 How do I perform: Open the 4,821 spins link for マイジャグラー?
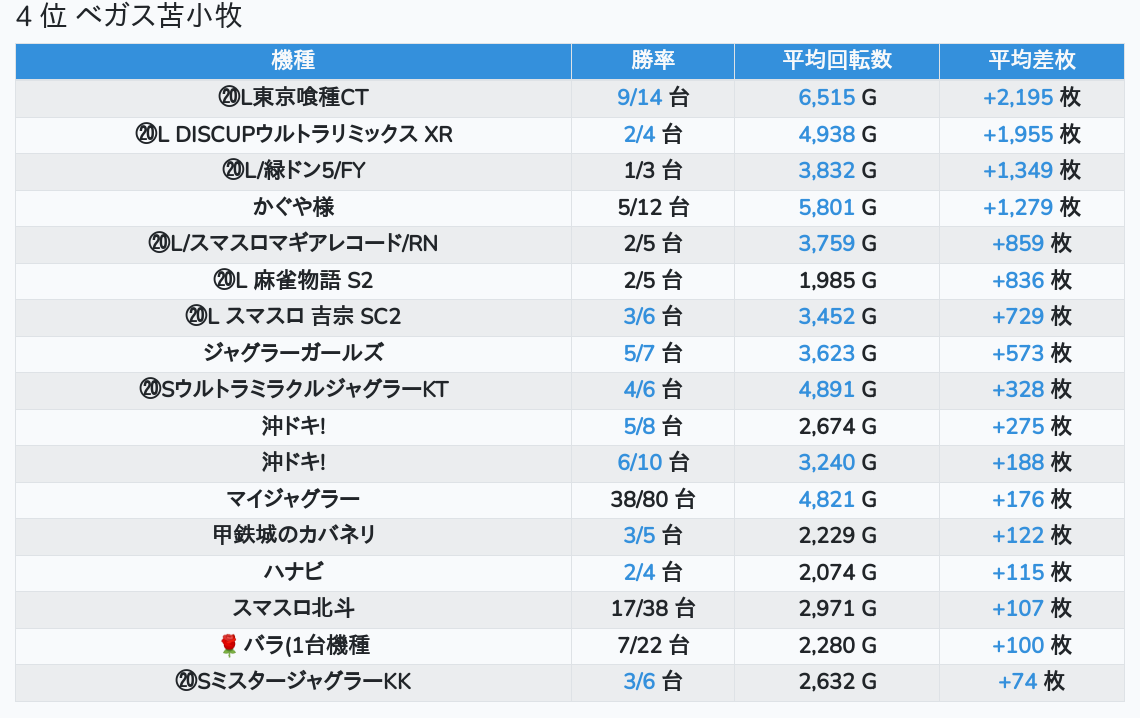coord(826,499)
